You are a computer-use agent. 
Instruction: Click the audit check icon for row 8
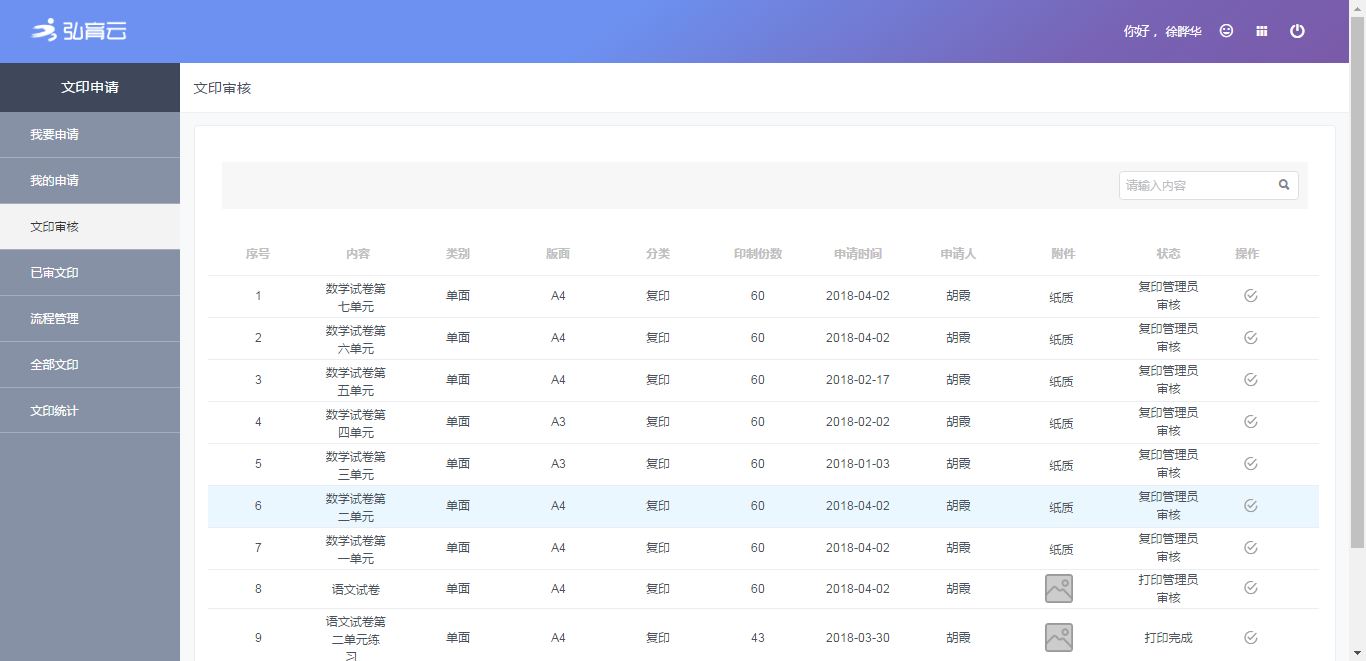[x=1250, y=588]
